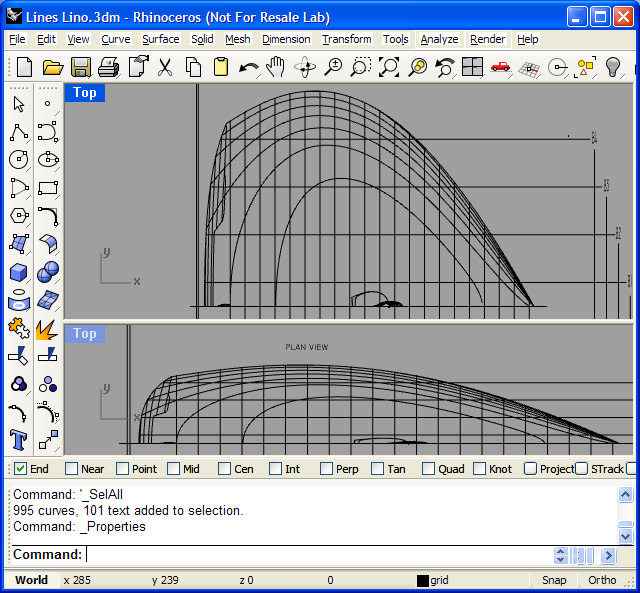
Task: Click the New file icon
Action: coord(24,67)
